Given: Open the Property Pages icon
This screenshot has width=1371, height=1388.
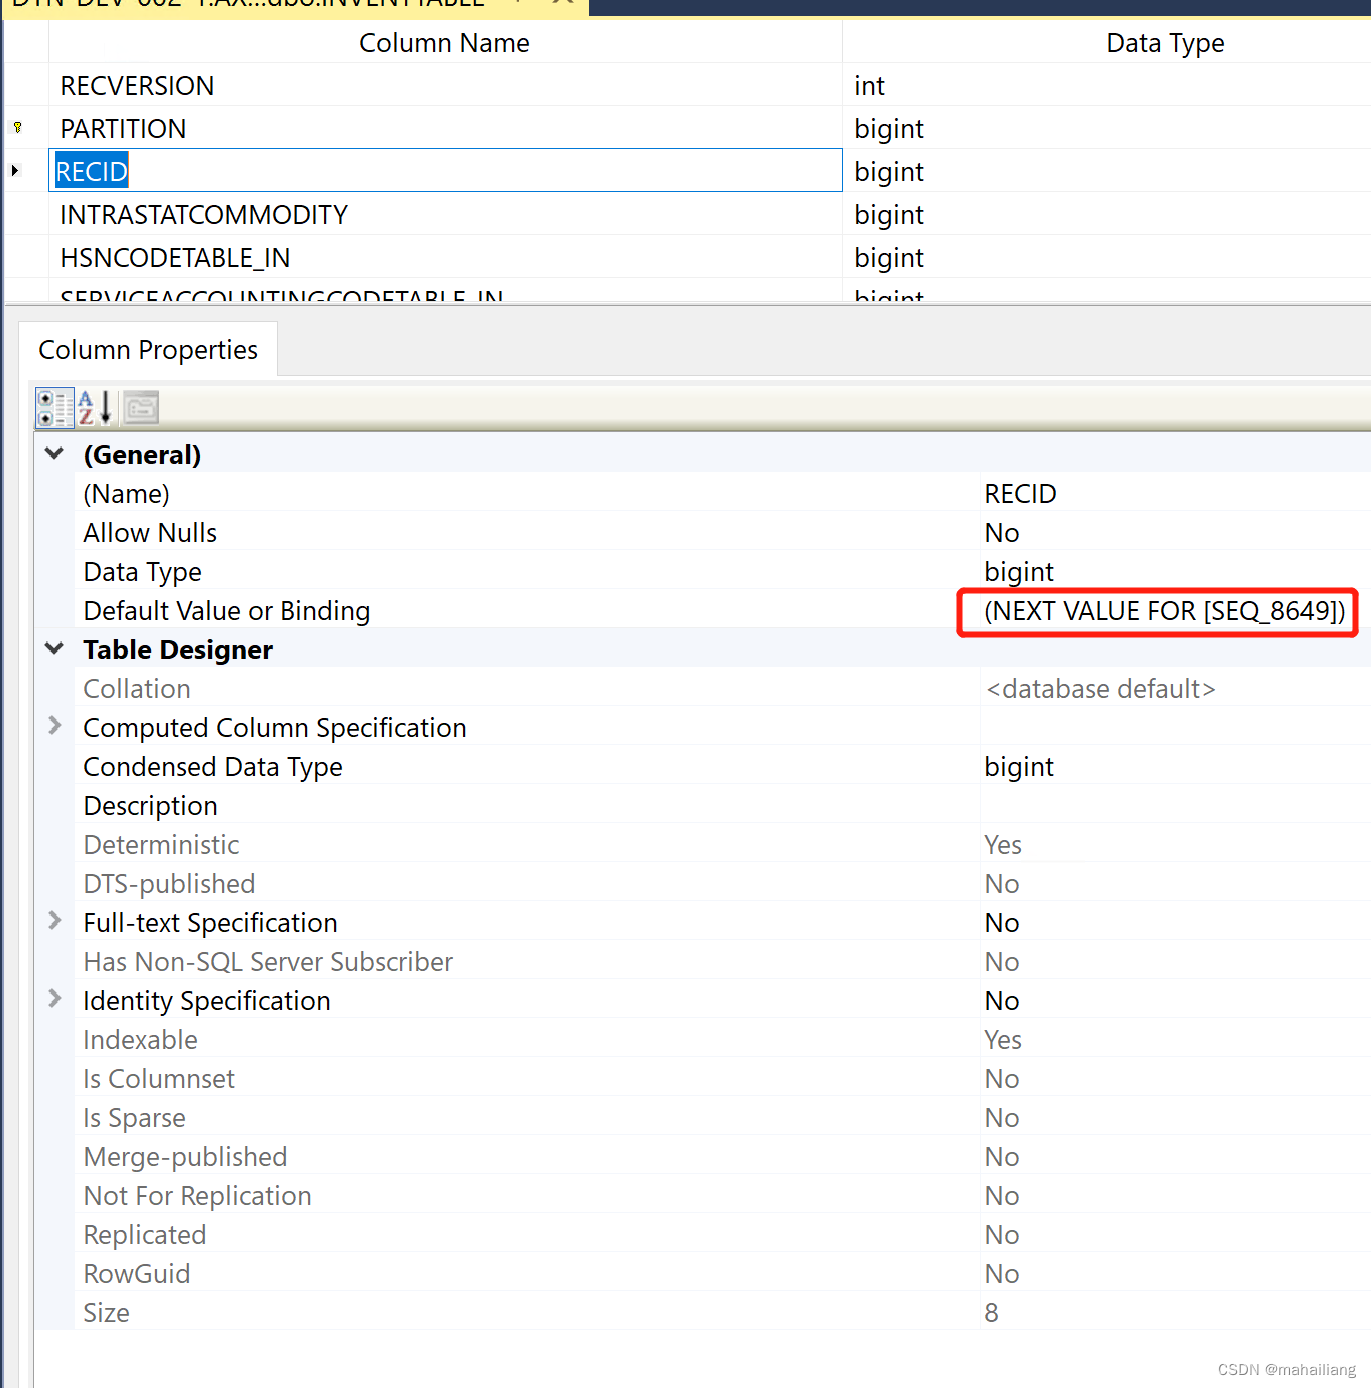Looking at the screenshot, I should pos(141,408).
